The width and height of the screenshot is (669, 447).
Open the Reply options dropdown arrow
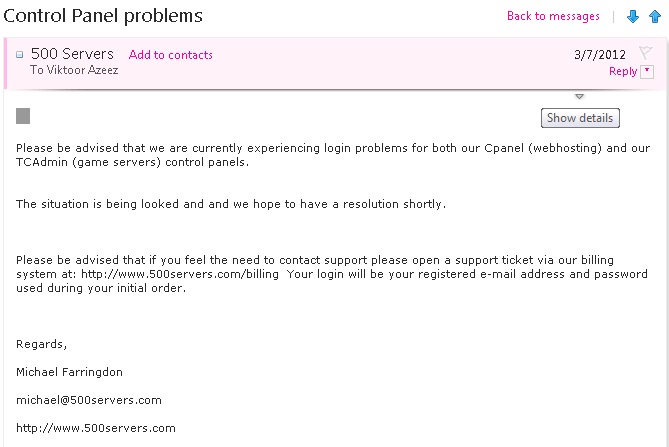pyautogui.click(x=646, y=71)
